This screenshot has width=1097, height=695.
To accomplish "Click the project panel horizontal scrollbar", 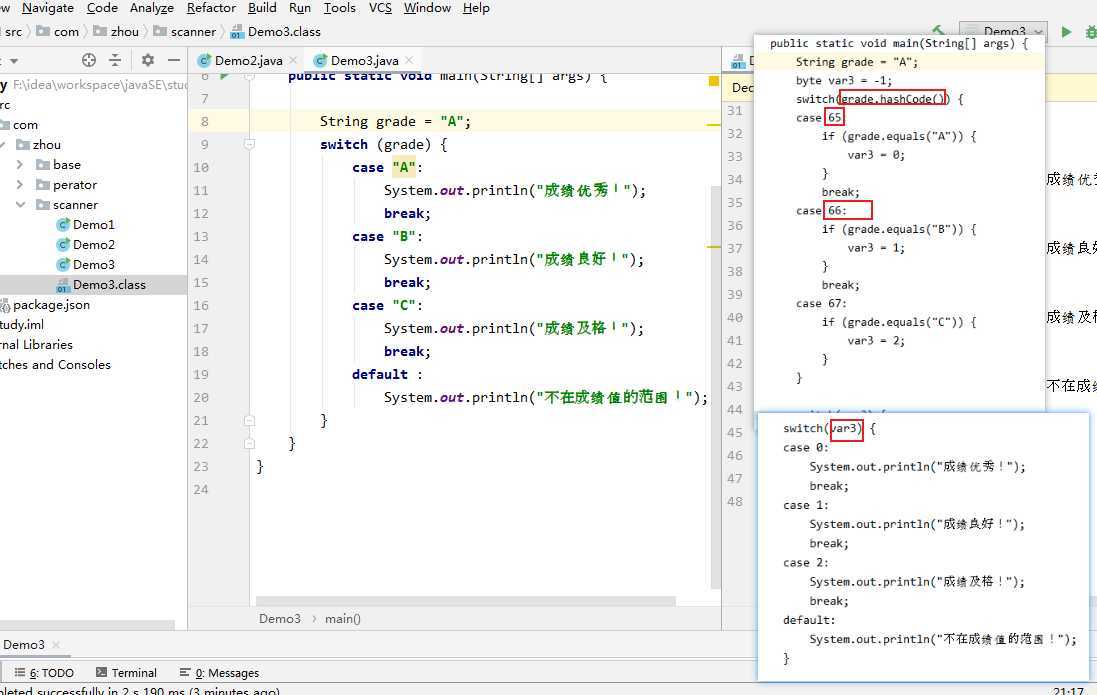I will tap(87, 624).
